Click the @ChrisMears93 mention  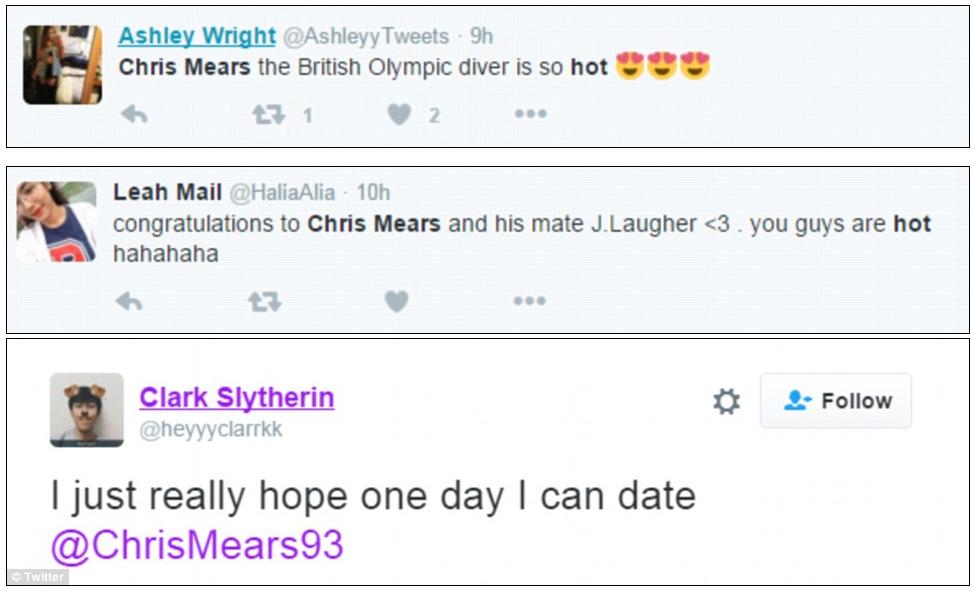click(197, 546)
